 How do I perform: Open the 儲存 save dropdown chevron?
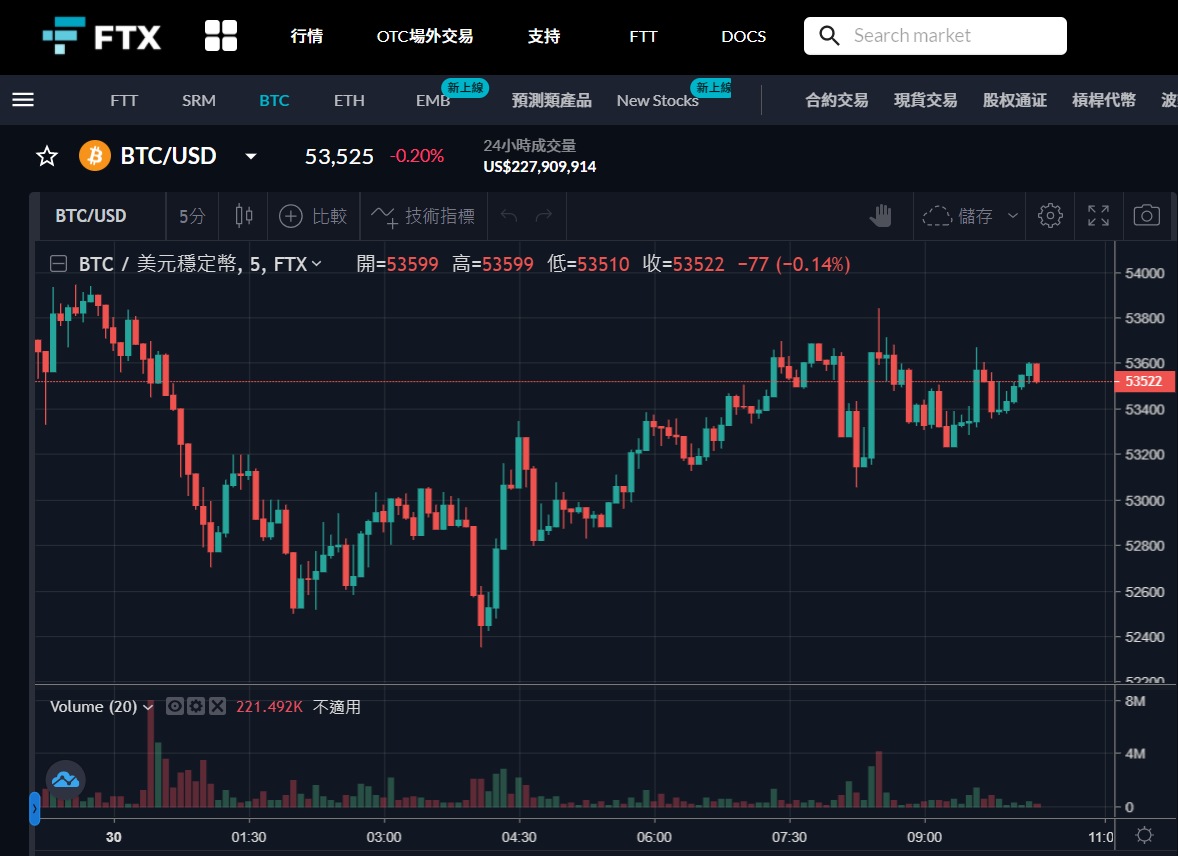click(1013, 216)
